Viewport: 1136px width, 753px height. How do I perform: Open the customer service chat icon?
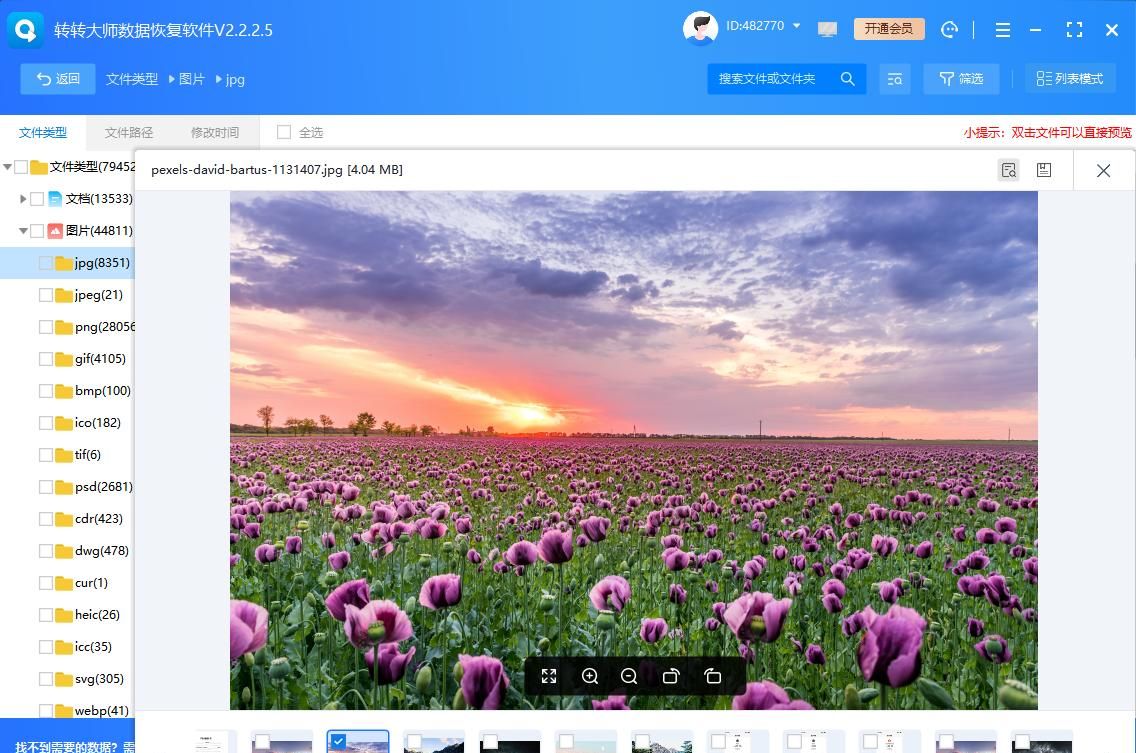[950, 30]
